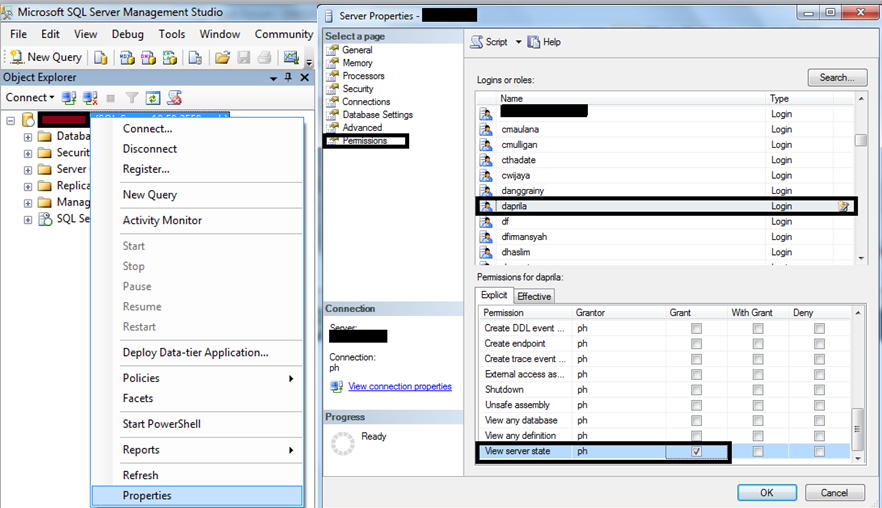Screen dimensions: 882x508
Task: Open Activity Monitor from the toolbar icon
Action: tap(291, 57)
